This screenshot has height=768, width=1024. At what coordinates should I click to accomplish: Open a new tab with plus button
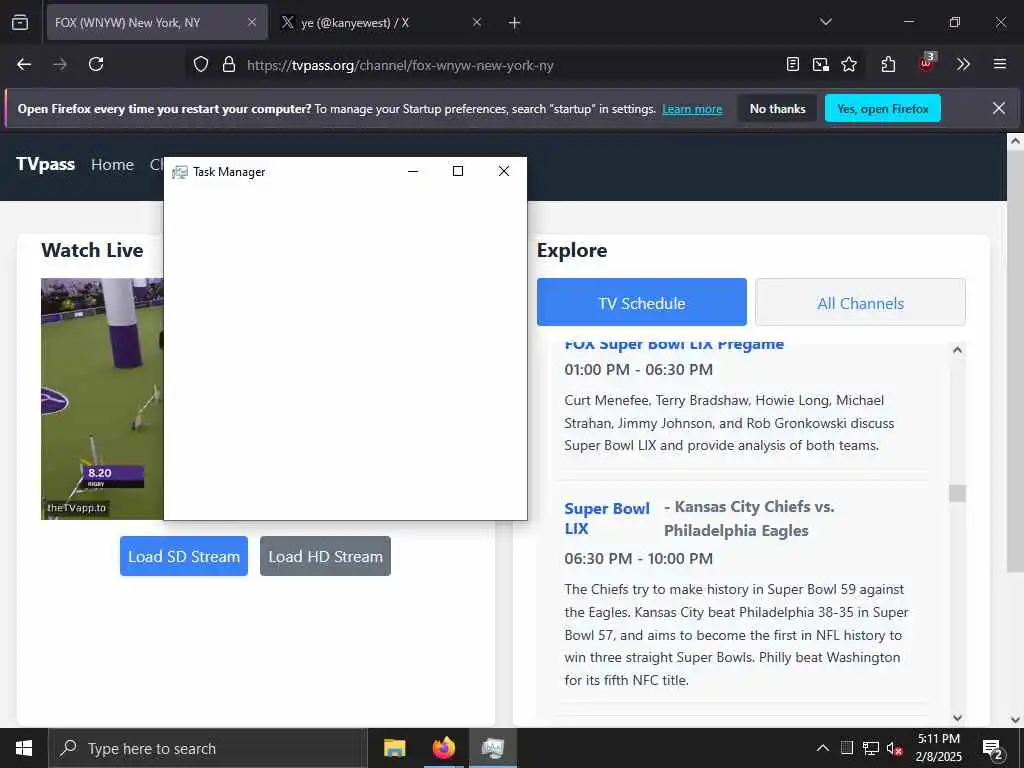pos(515,23)
